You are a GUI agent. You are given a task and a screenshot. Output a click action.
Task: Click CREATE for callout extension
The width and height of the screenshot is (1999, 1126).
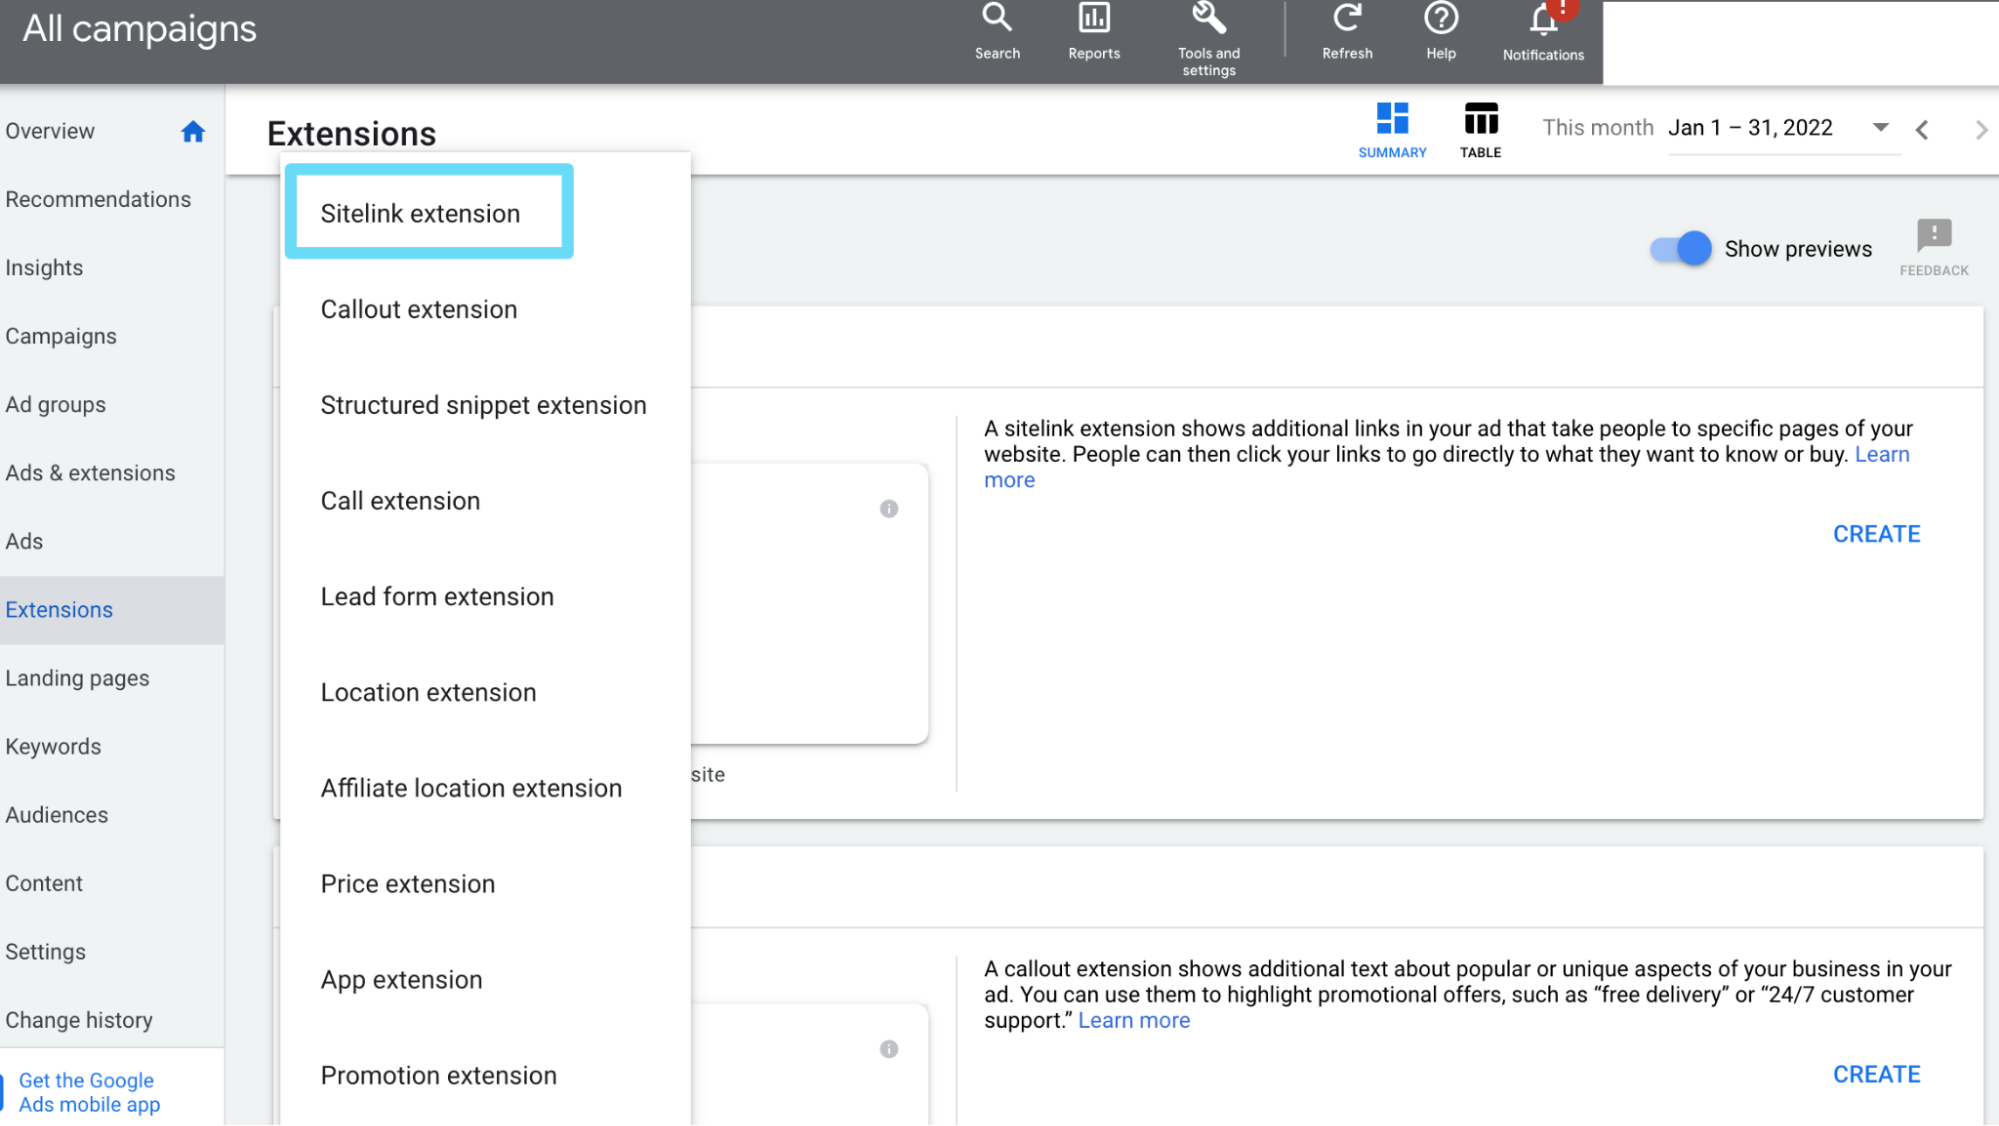[x=1876, y=1074]
